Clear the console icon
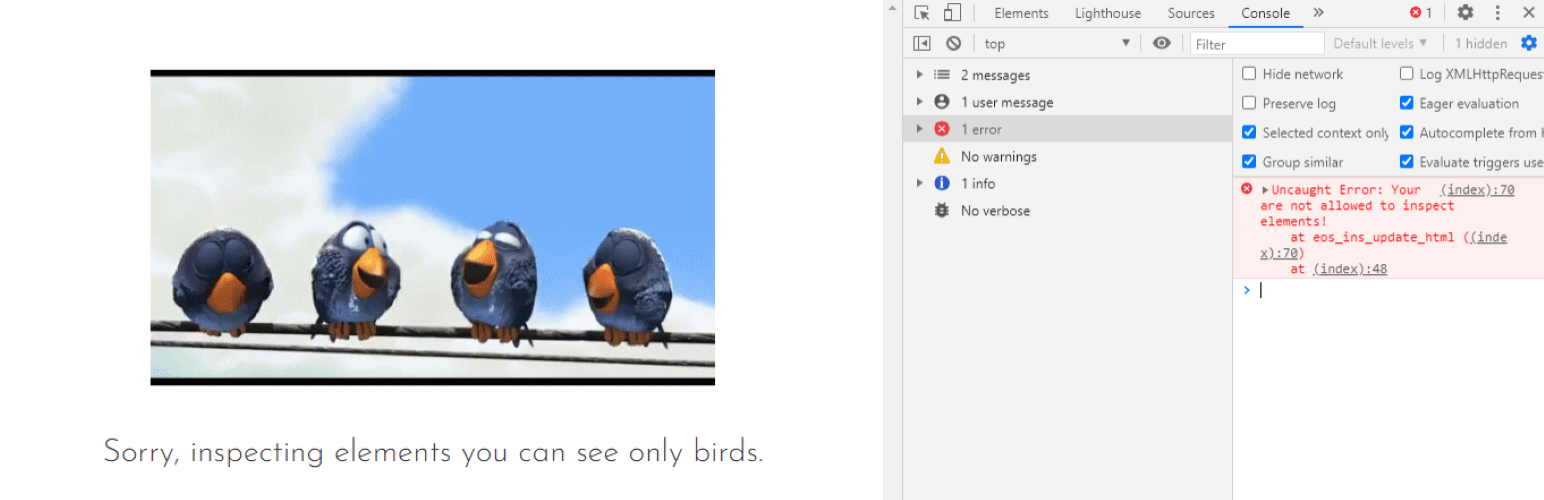The height and width of the screenshot is (500, 1544). click(x=953, y=43)
